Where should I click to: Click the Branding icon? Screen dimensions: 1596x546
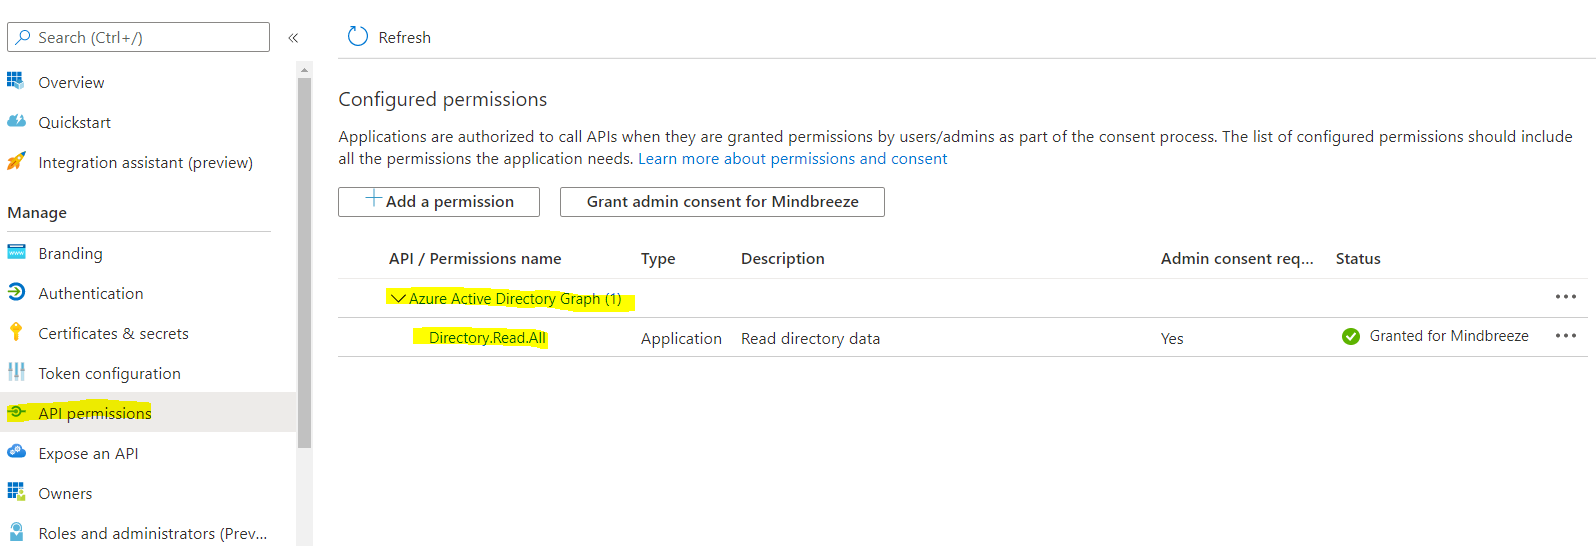16,252
